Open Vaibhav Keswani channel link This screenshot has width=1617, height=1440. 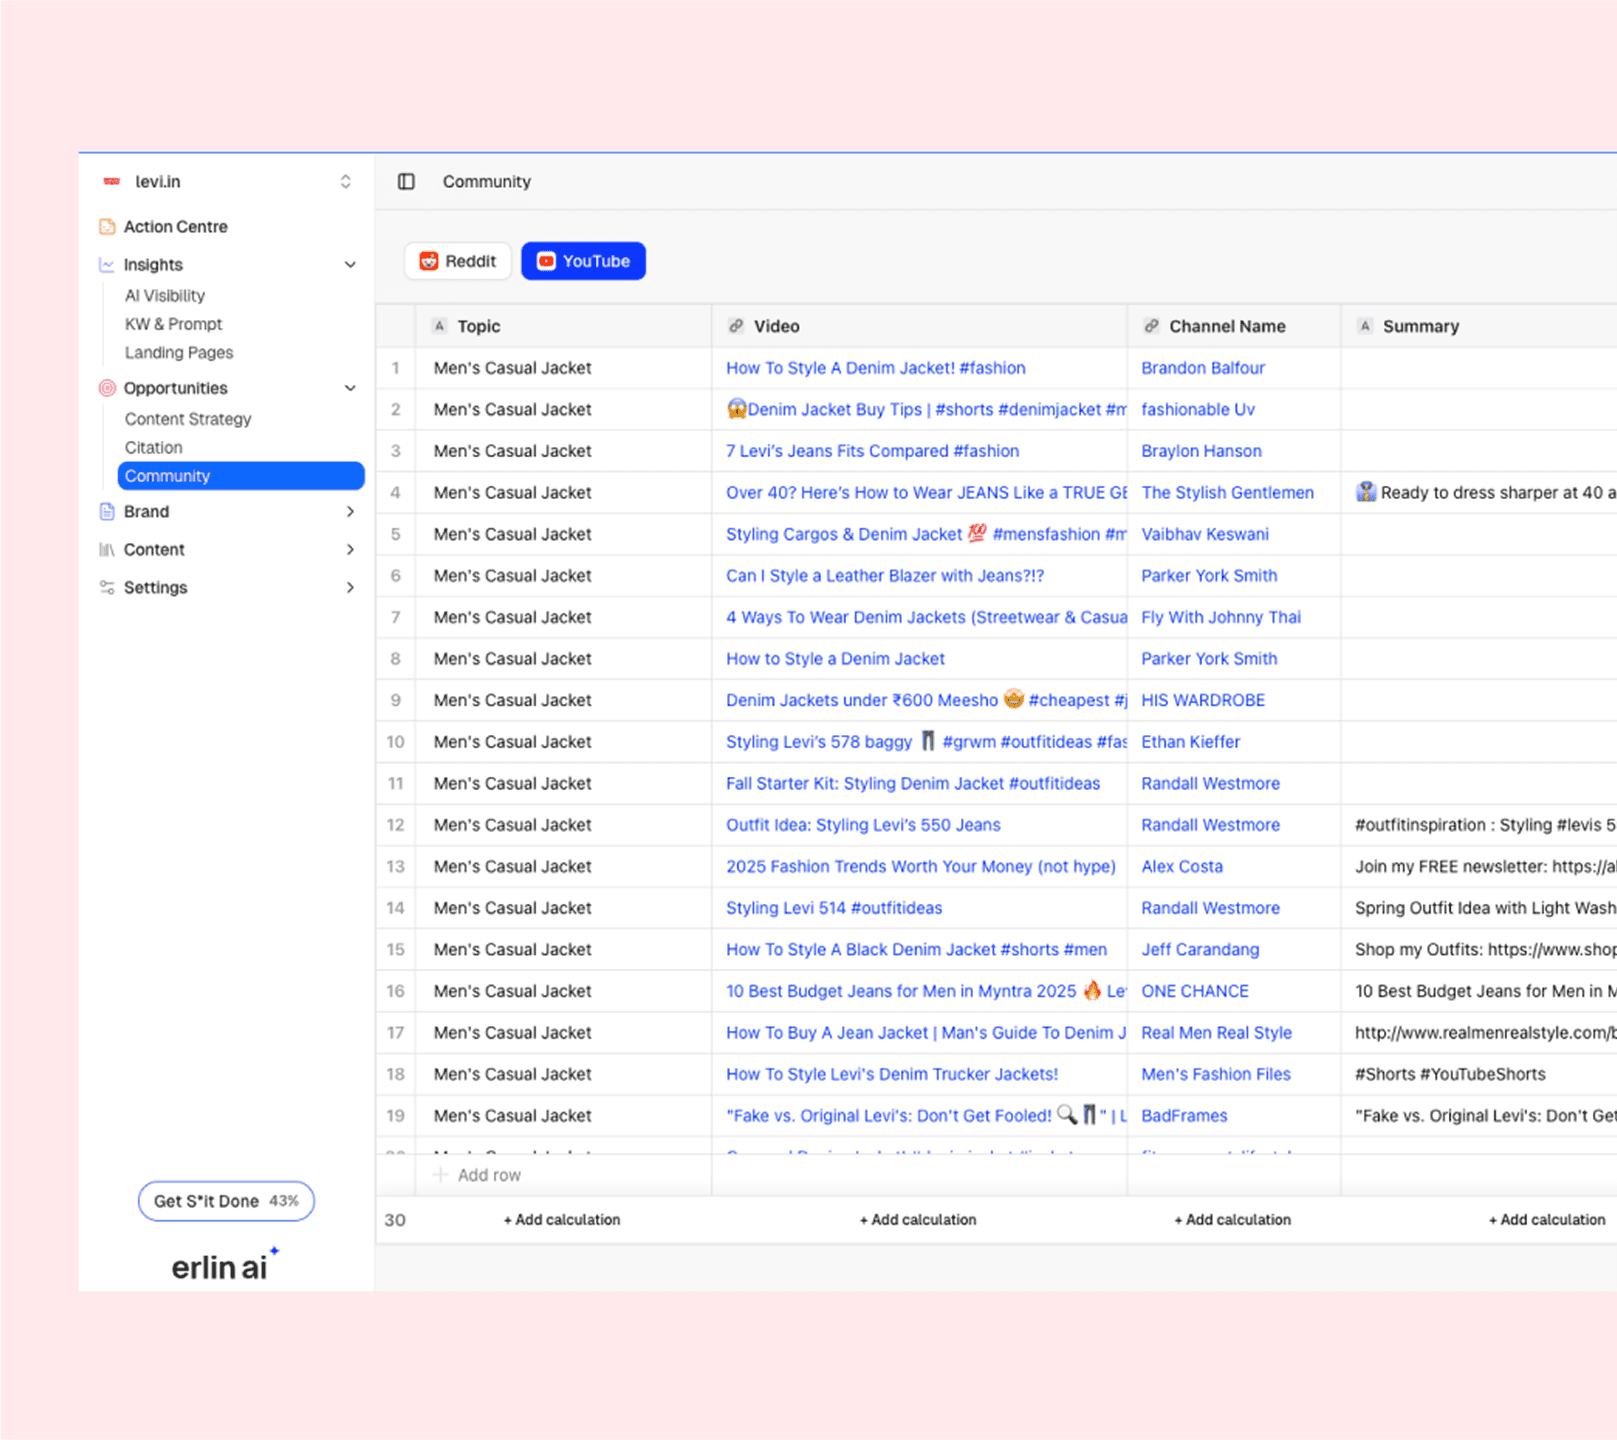pyautogui.click(x=1205, y=534)
